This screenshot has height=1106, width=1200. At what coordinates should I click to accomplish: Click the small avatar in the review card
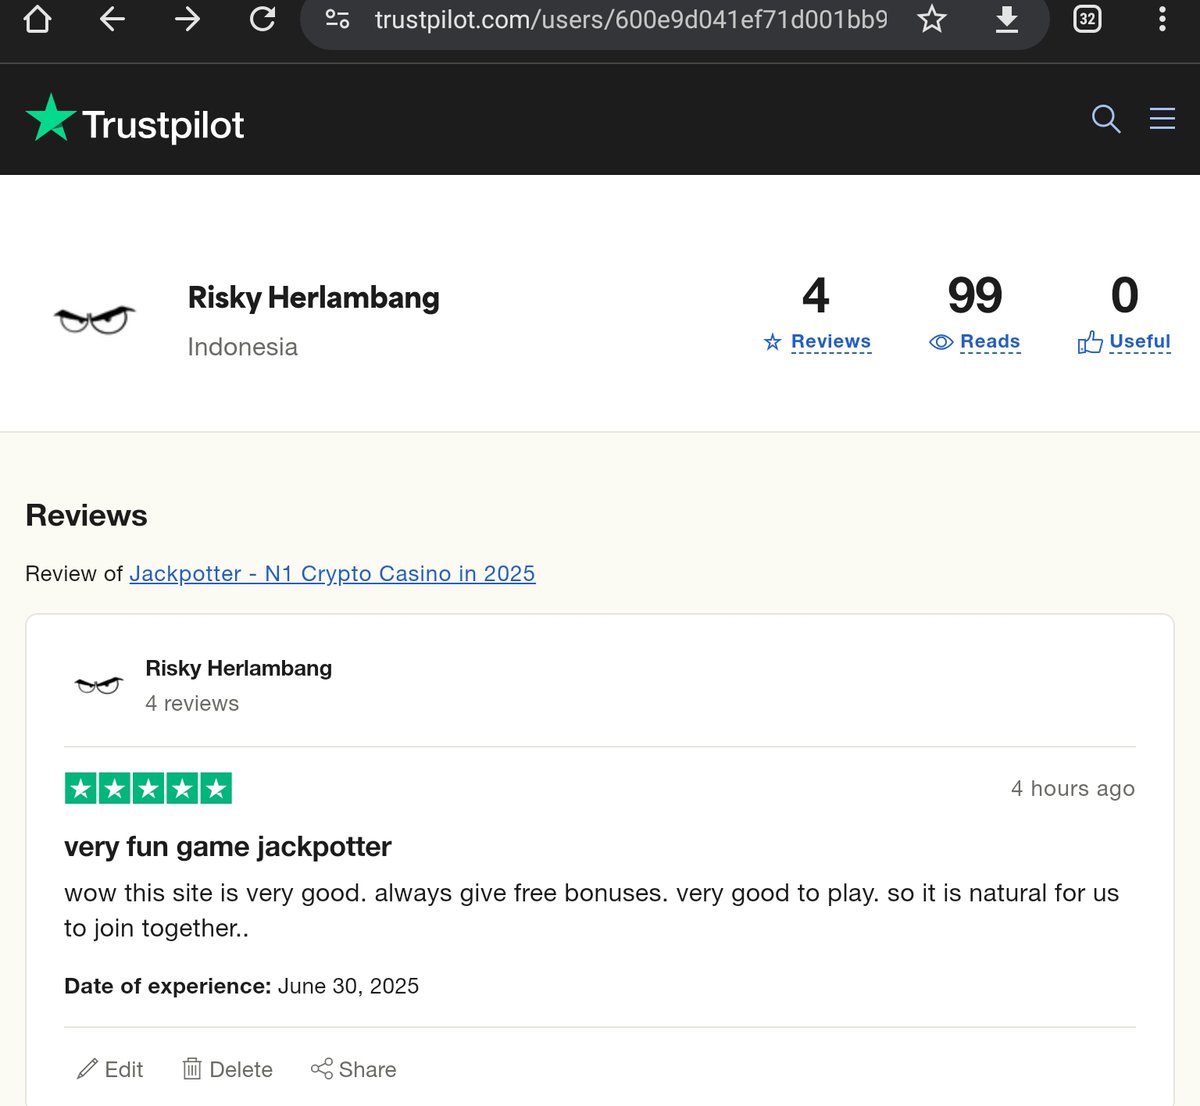[98, 685]
